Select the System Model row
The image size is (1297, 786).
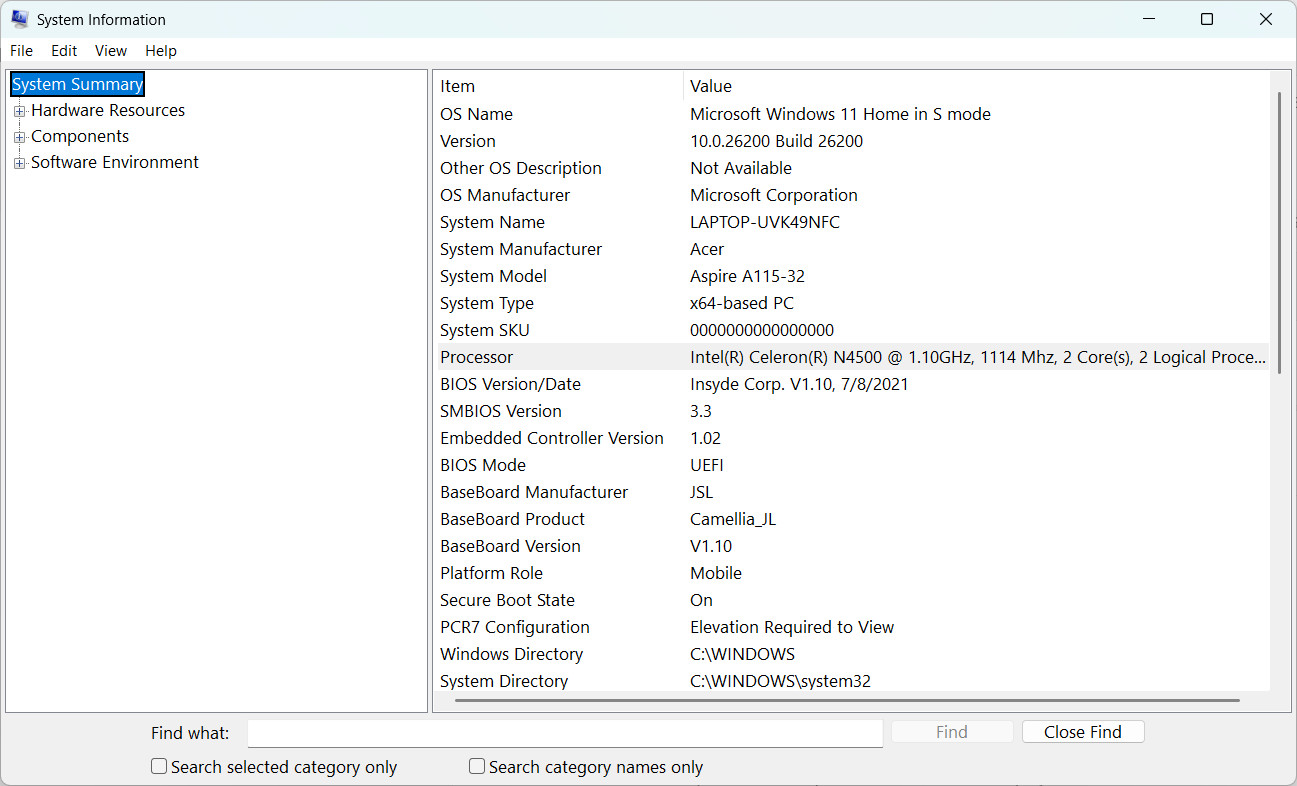(853, 276)
